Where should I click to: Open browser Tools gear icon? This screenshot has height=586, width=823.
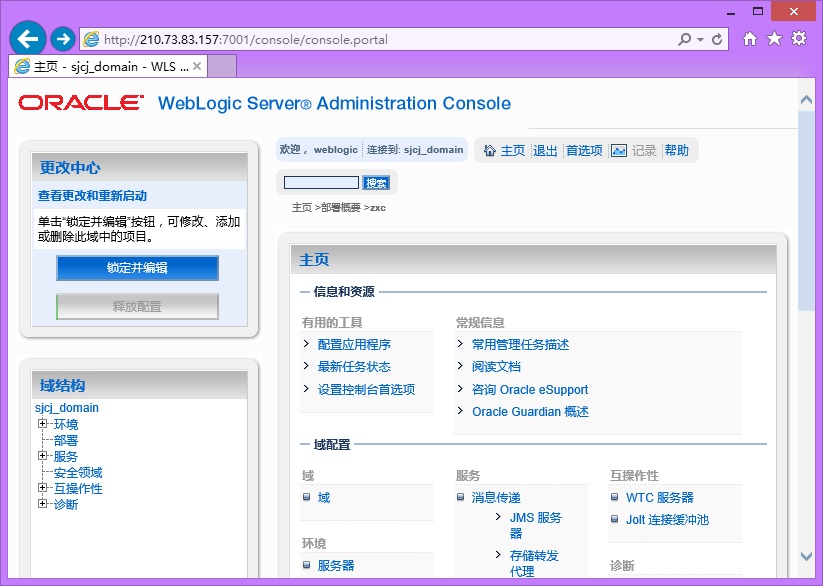pos(799,38)
